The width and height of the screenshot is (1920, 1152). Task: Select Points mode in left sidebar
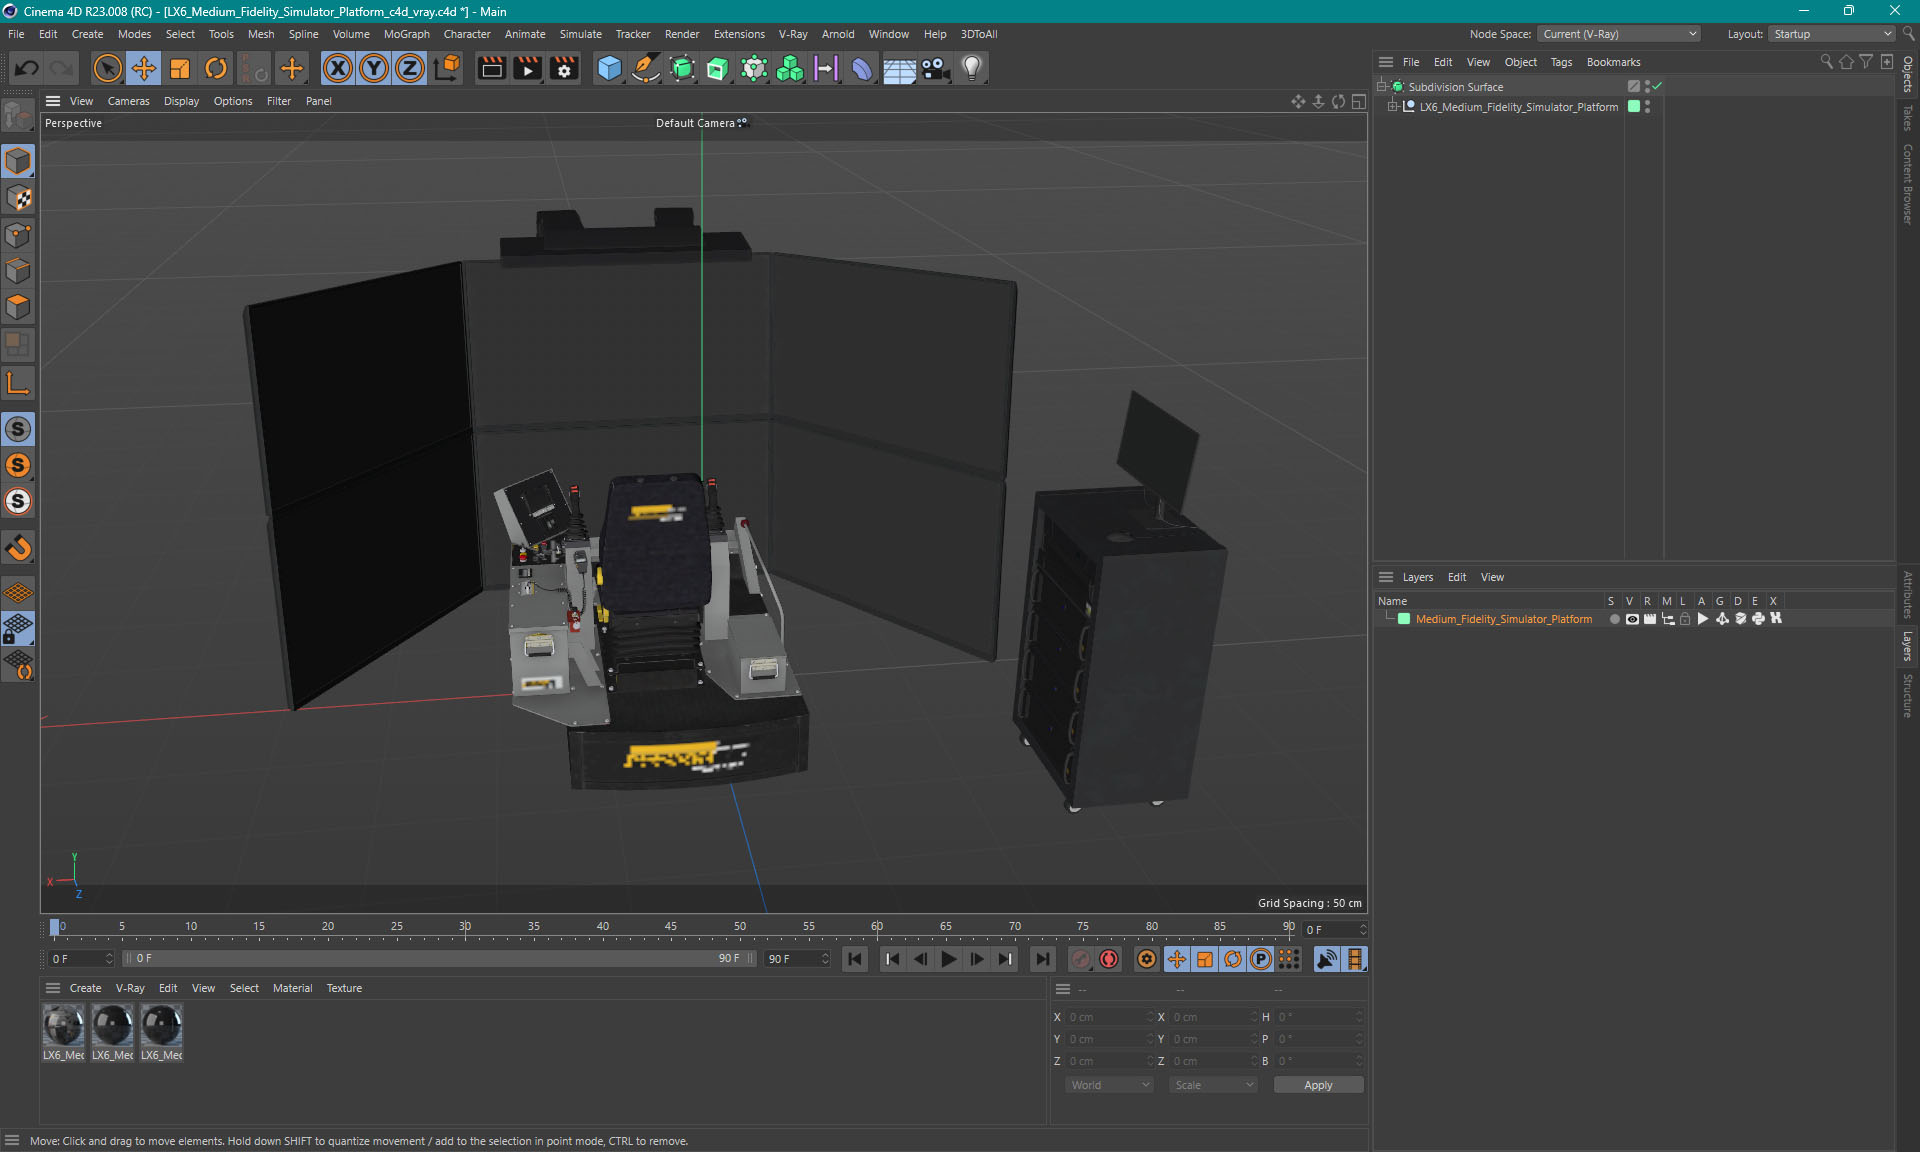18,235
